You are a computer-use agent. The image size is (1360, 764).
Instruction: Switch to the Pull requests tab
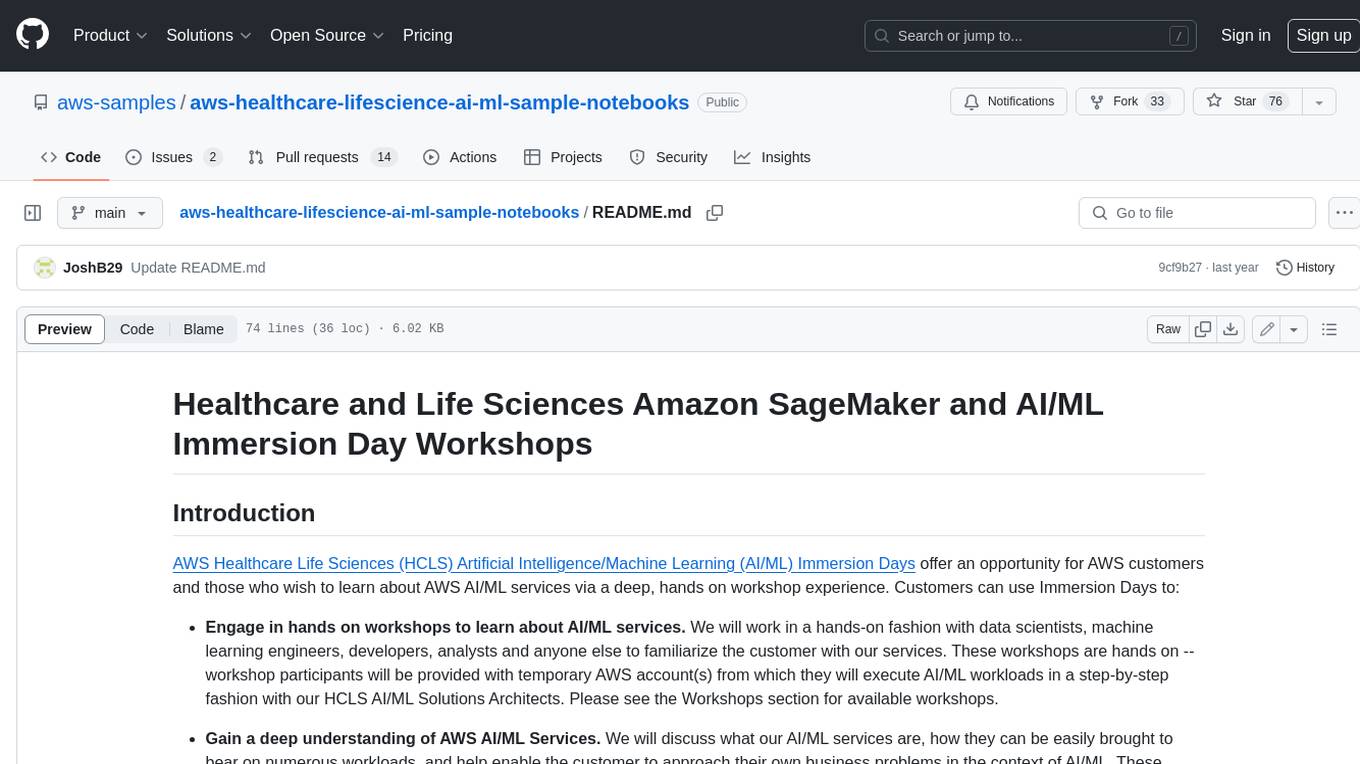322,157
